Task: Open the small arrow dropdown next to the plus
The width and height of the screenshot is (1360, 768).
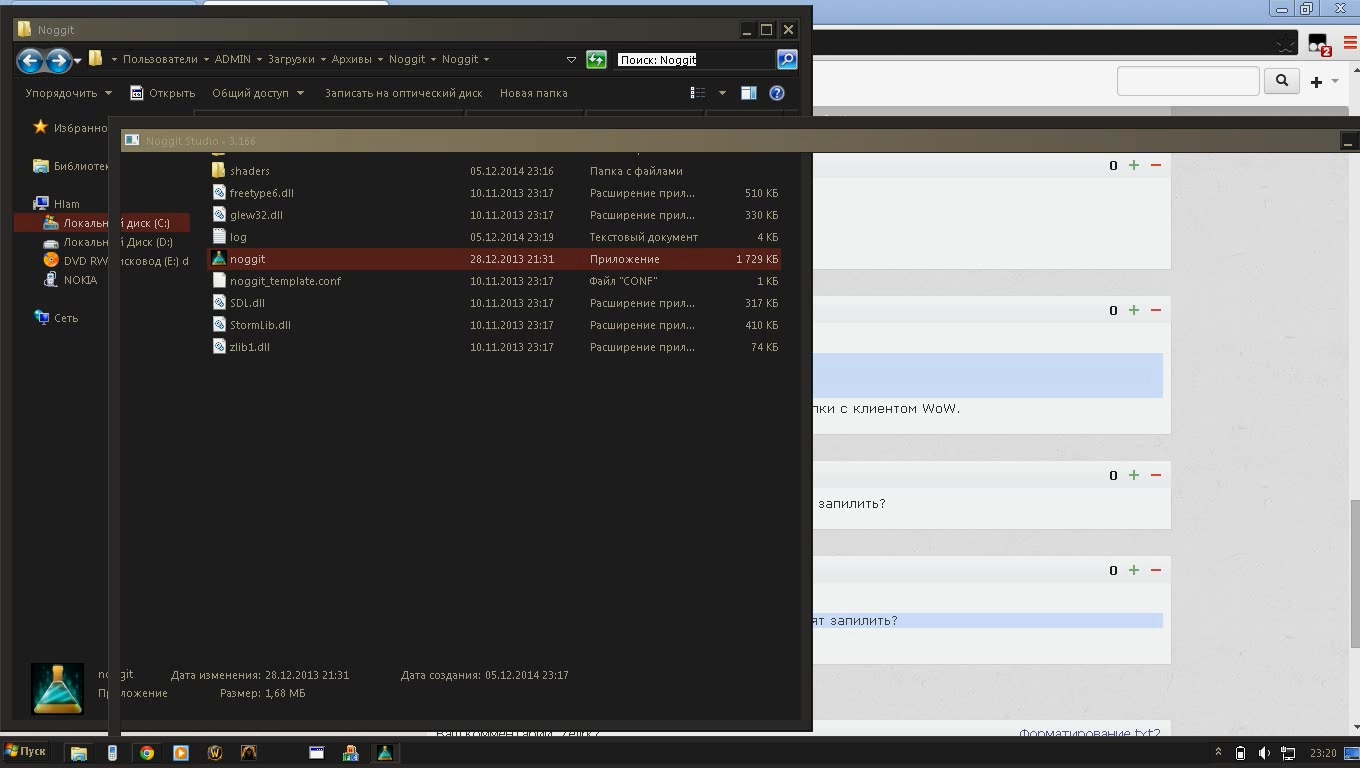Action: click(x=1335, y=81)
